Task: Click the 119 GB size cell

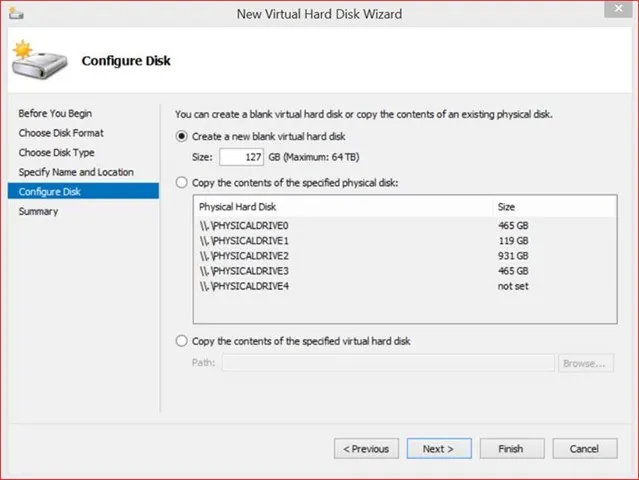Action: [x=513, y=240]
